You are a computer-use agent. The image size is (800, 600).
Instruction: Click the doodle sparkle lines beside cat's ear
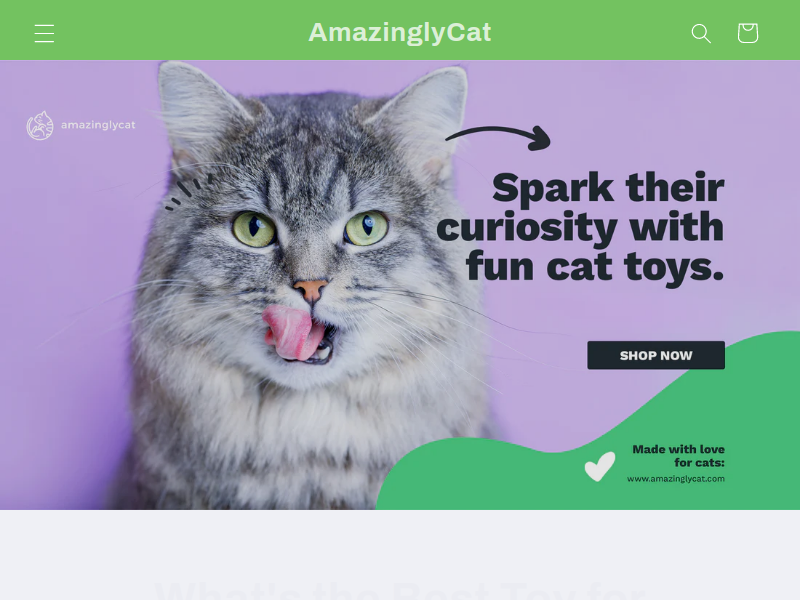[x=188, y=191]
